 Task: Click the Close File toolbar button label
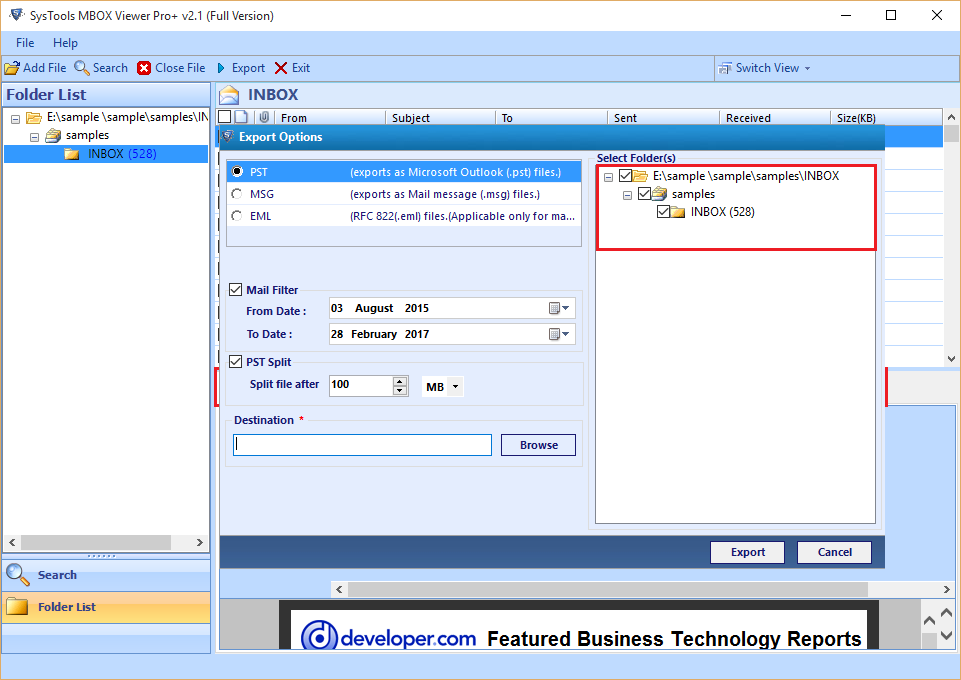point(180,68)
